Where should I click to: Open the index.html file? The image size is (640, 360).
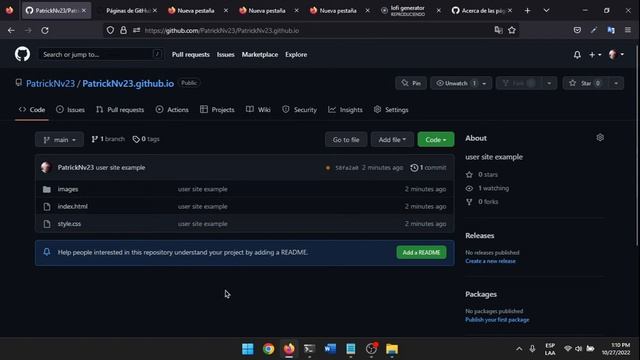tap(73, 206)
